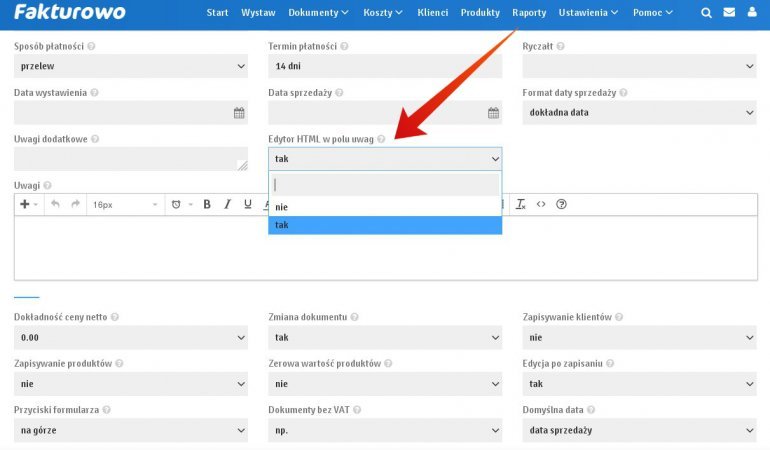
Task: Apply italic formatting in the Uwagi editor
Action: coord(227,204)
